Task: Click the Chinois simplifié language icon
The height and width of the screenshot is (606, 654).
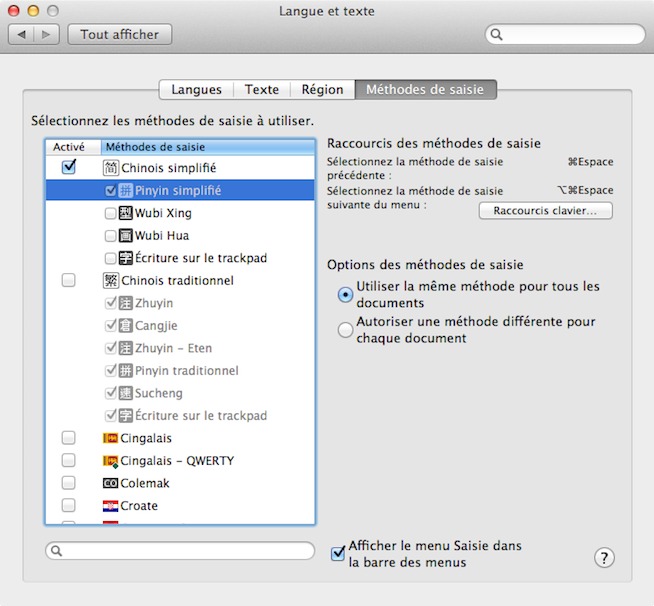Action: [x=110, y=168]
